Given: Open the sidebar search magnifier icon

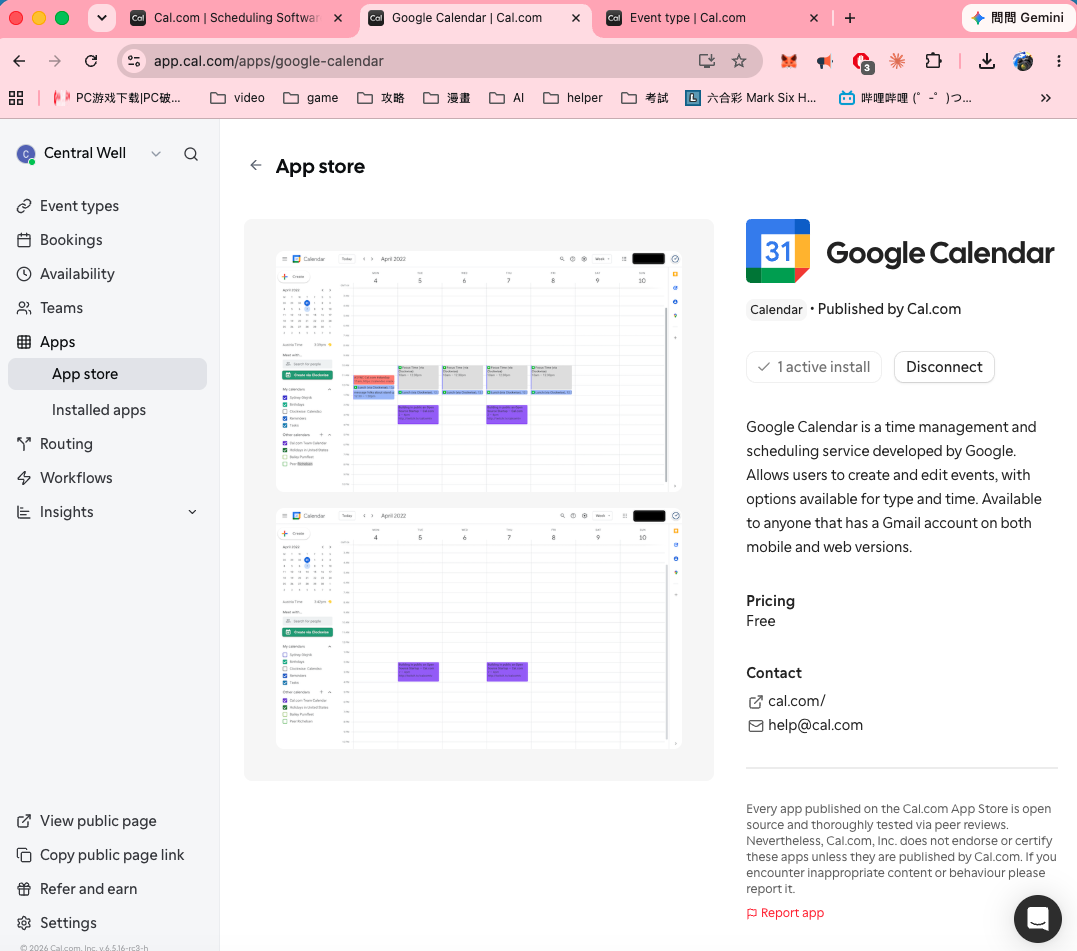Looking at the screenshot, I should click(191, 154).
